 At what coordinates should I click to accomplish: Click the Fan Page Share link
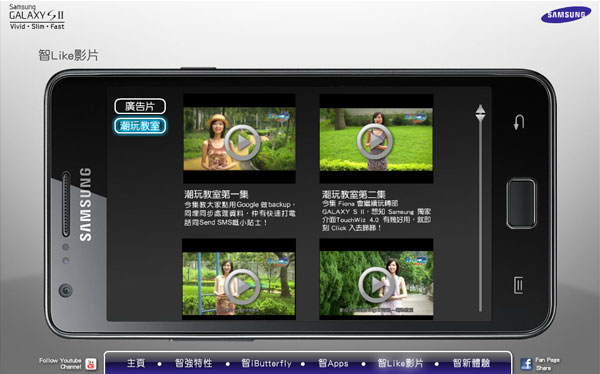pos(547,364)
